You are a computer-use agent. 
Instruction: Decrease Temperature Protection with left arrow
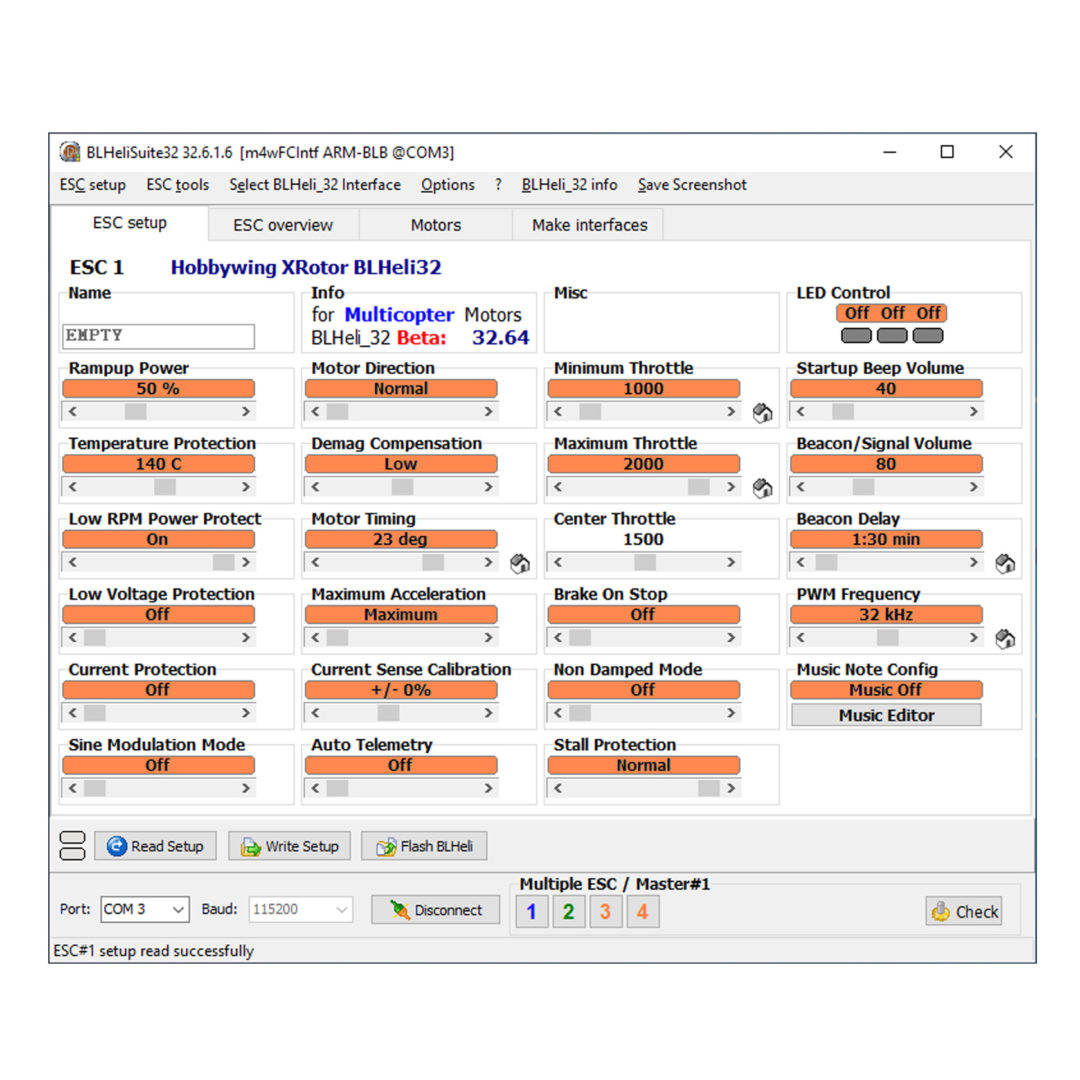pyautogui.click(x=72, y=487)
